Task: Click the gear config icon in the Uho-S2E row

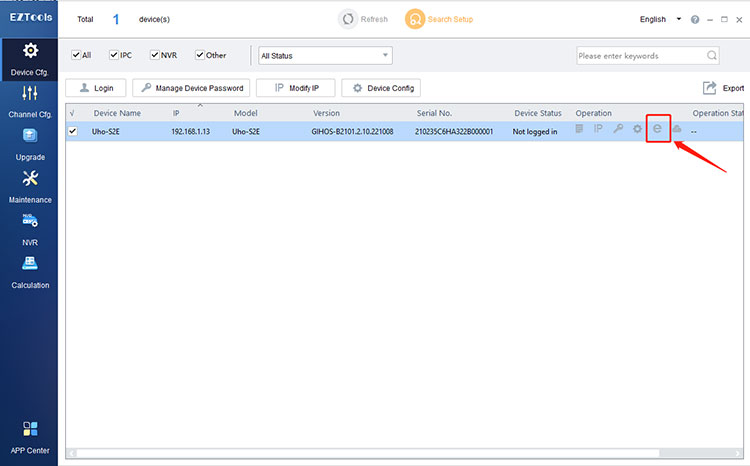Action: coord(637,129)
